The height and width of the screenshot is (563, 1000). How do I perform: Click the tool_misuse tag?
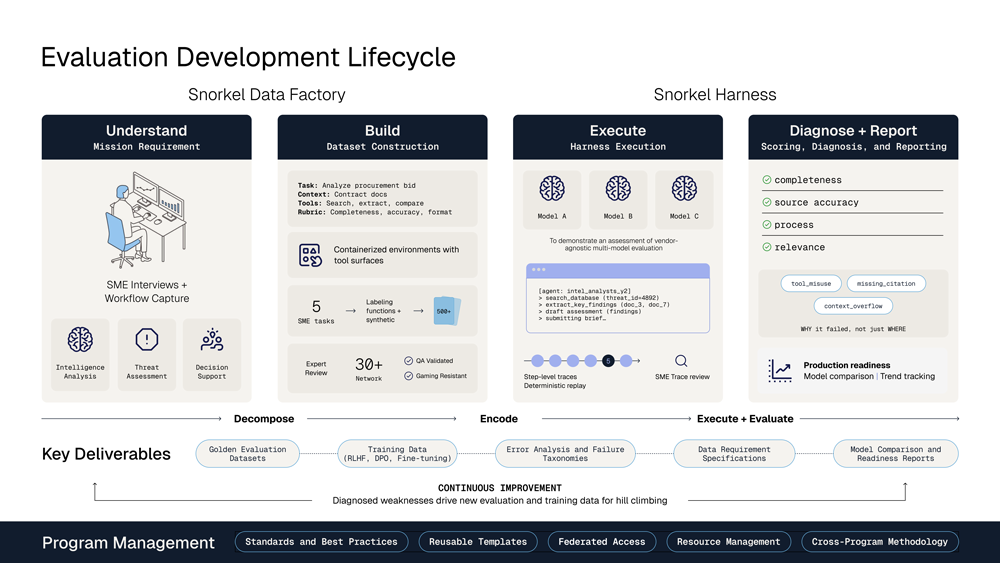811,284
